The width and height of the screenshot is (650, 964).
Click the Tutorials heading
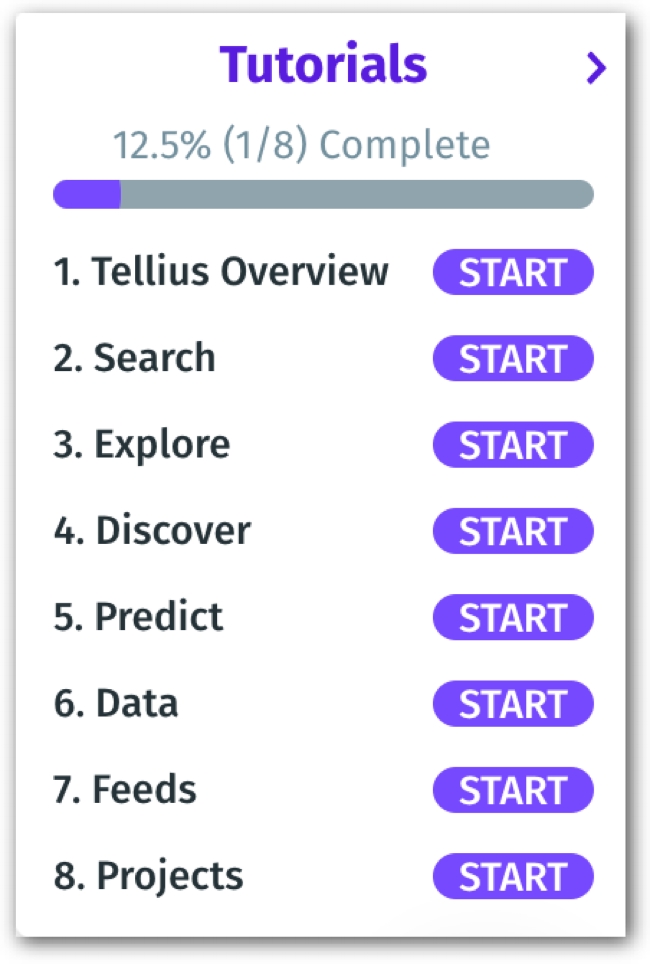coord(323,66)
